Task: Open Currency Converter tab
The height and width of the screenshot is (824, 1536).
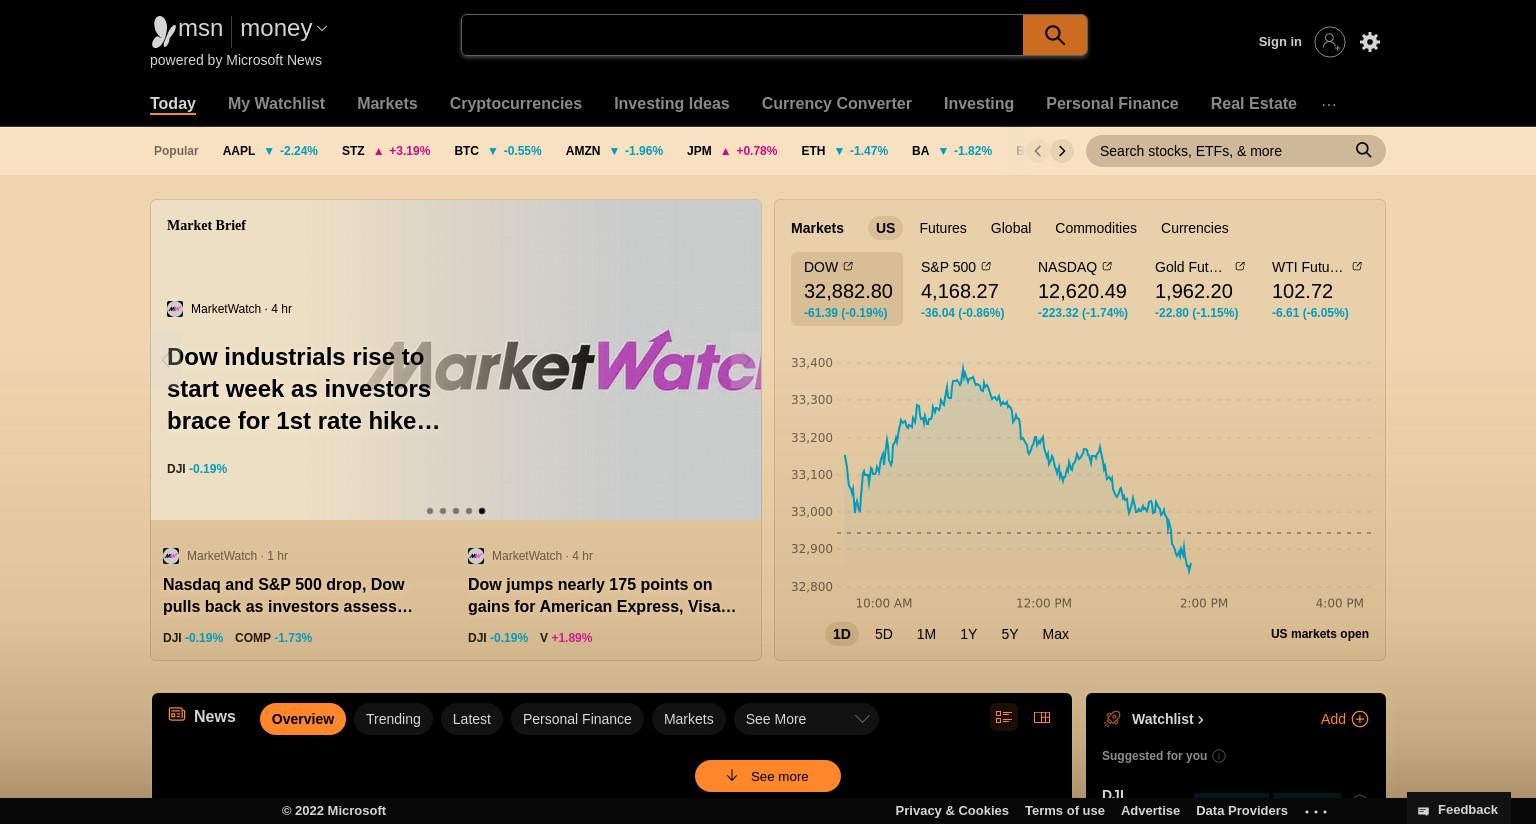Action: 836,104
